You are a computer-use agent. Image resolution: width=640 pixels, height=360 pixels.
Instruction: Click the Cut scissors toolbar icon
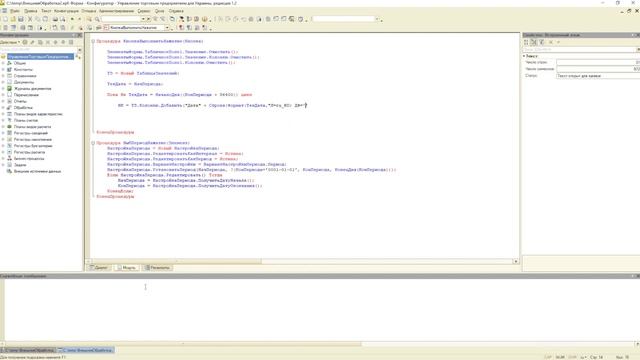[x=30, y=19]
